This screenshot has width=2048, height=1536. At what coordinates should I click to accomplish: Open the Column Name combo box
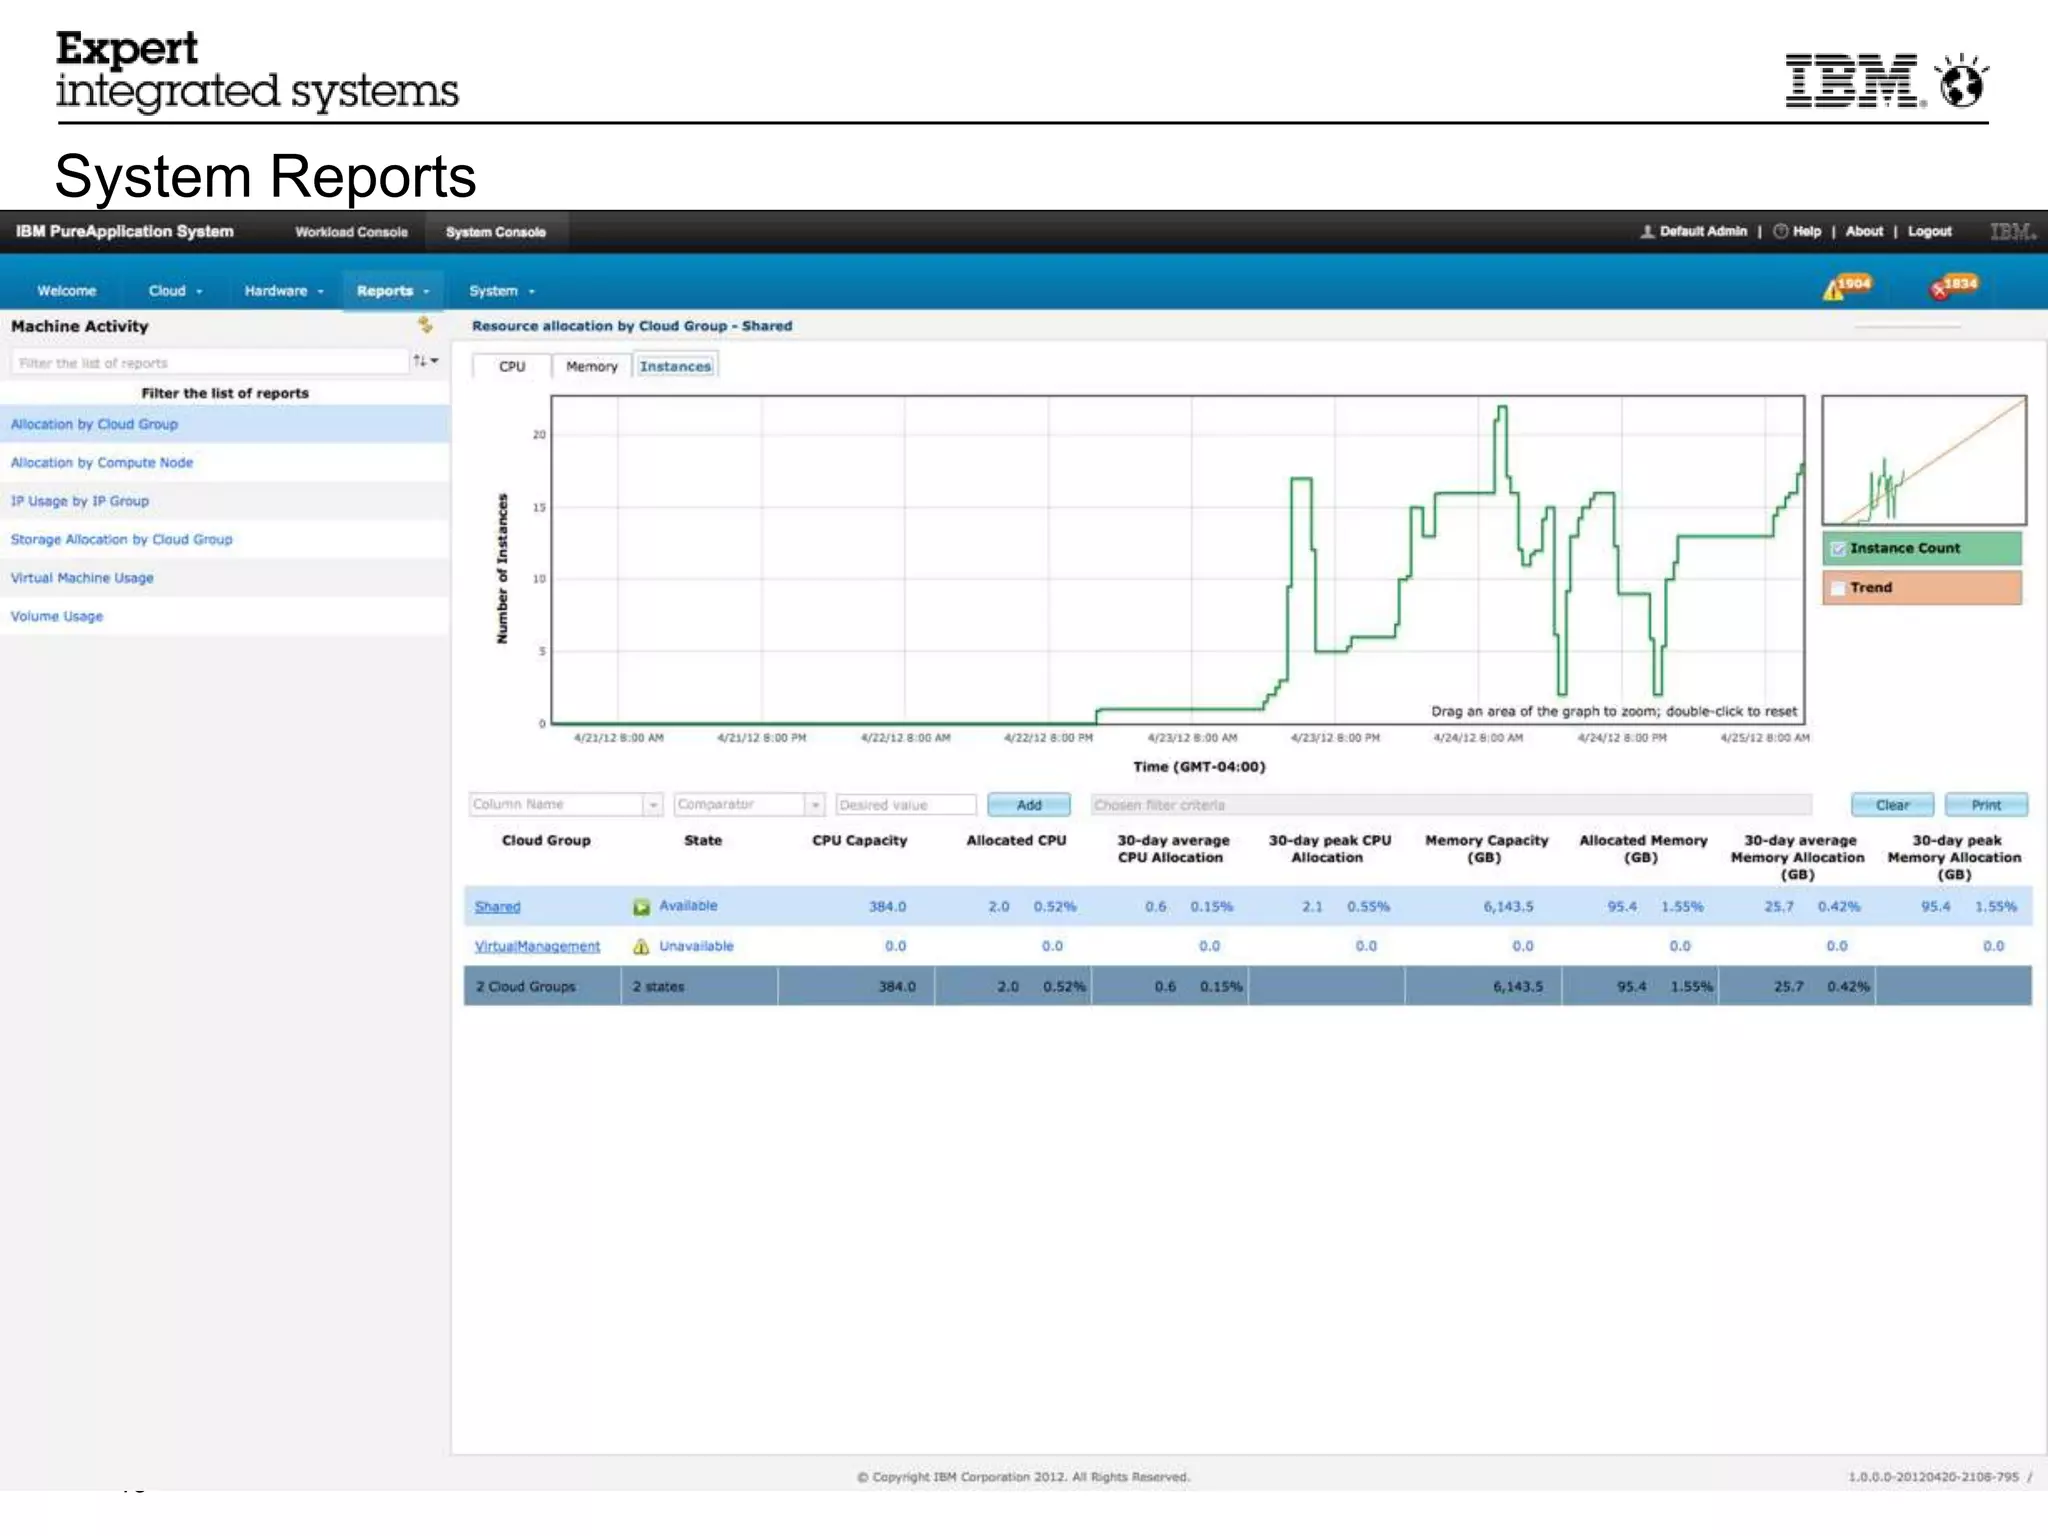[566, 804]
